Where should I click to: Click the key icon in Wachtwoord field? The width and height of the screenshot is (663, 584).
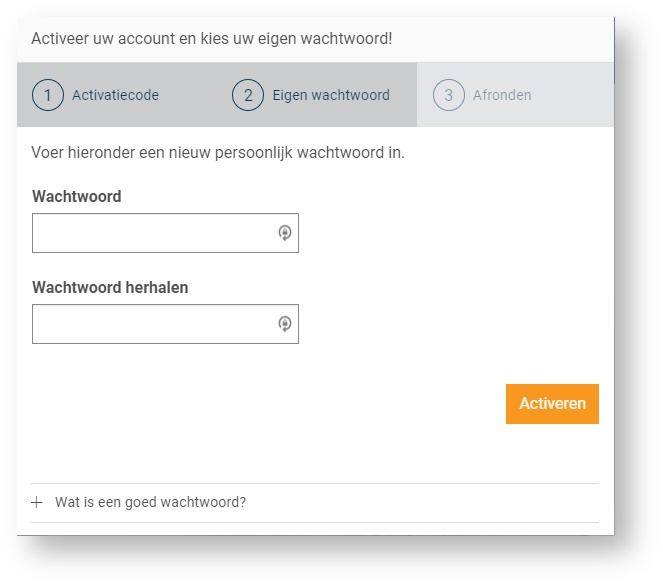point(284,233)
